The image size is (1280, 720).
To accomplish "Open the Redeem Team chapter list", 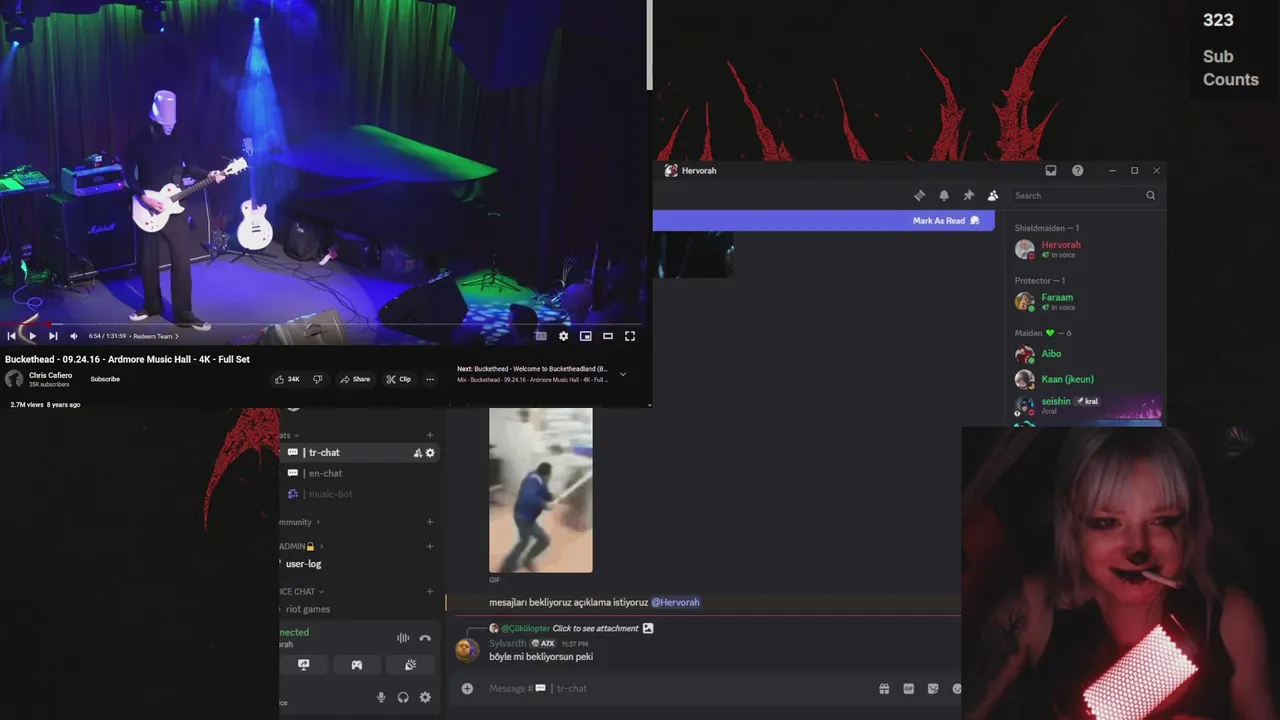I will [156, 336].
